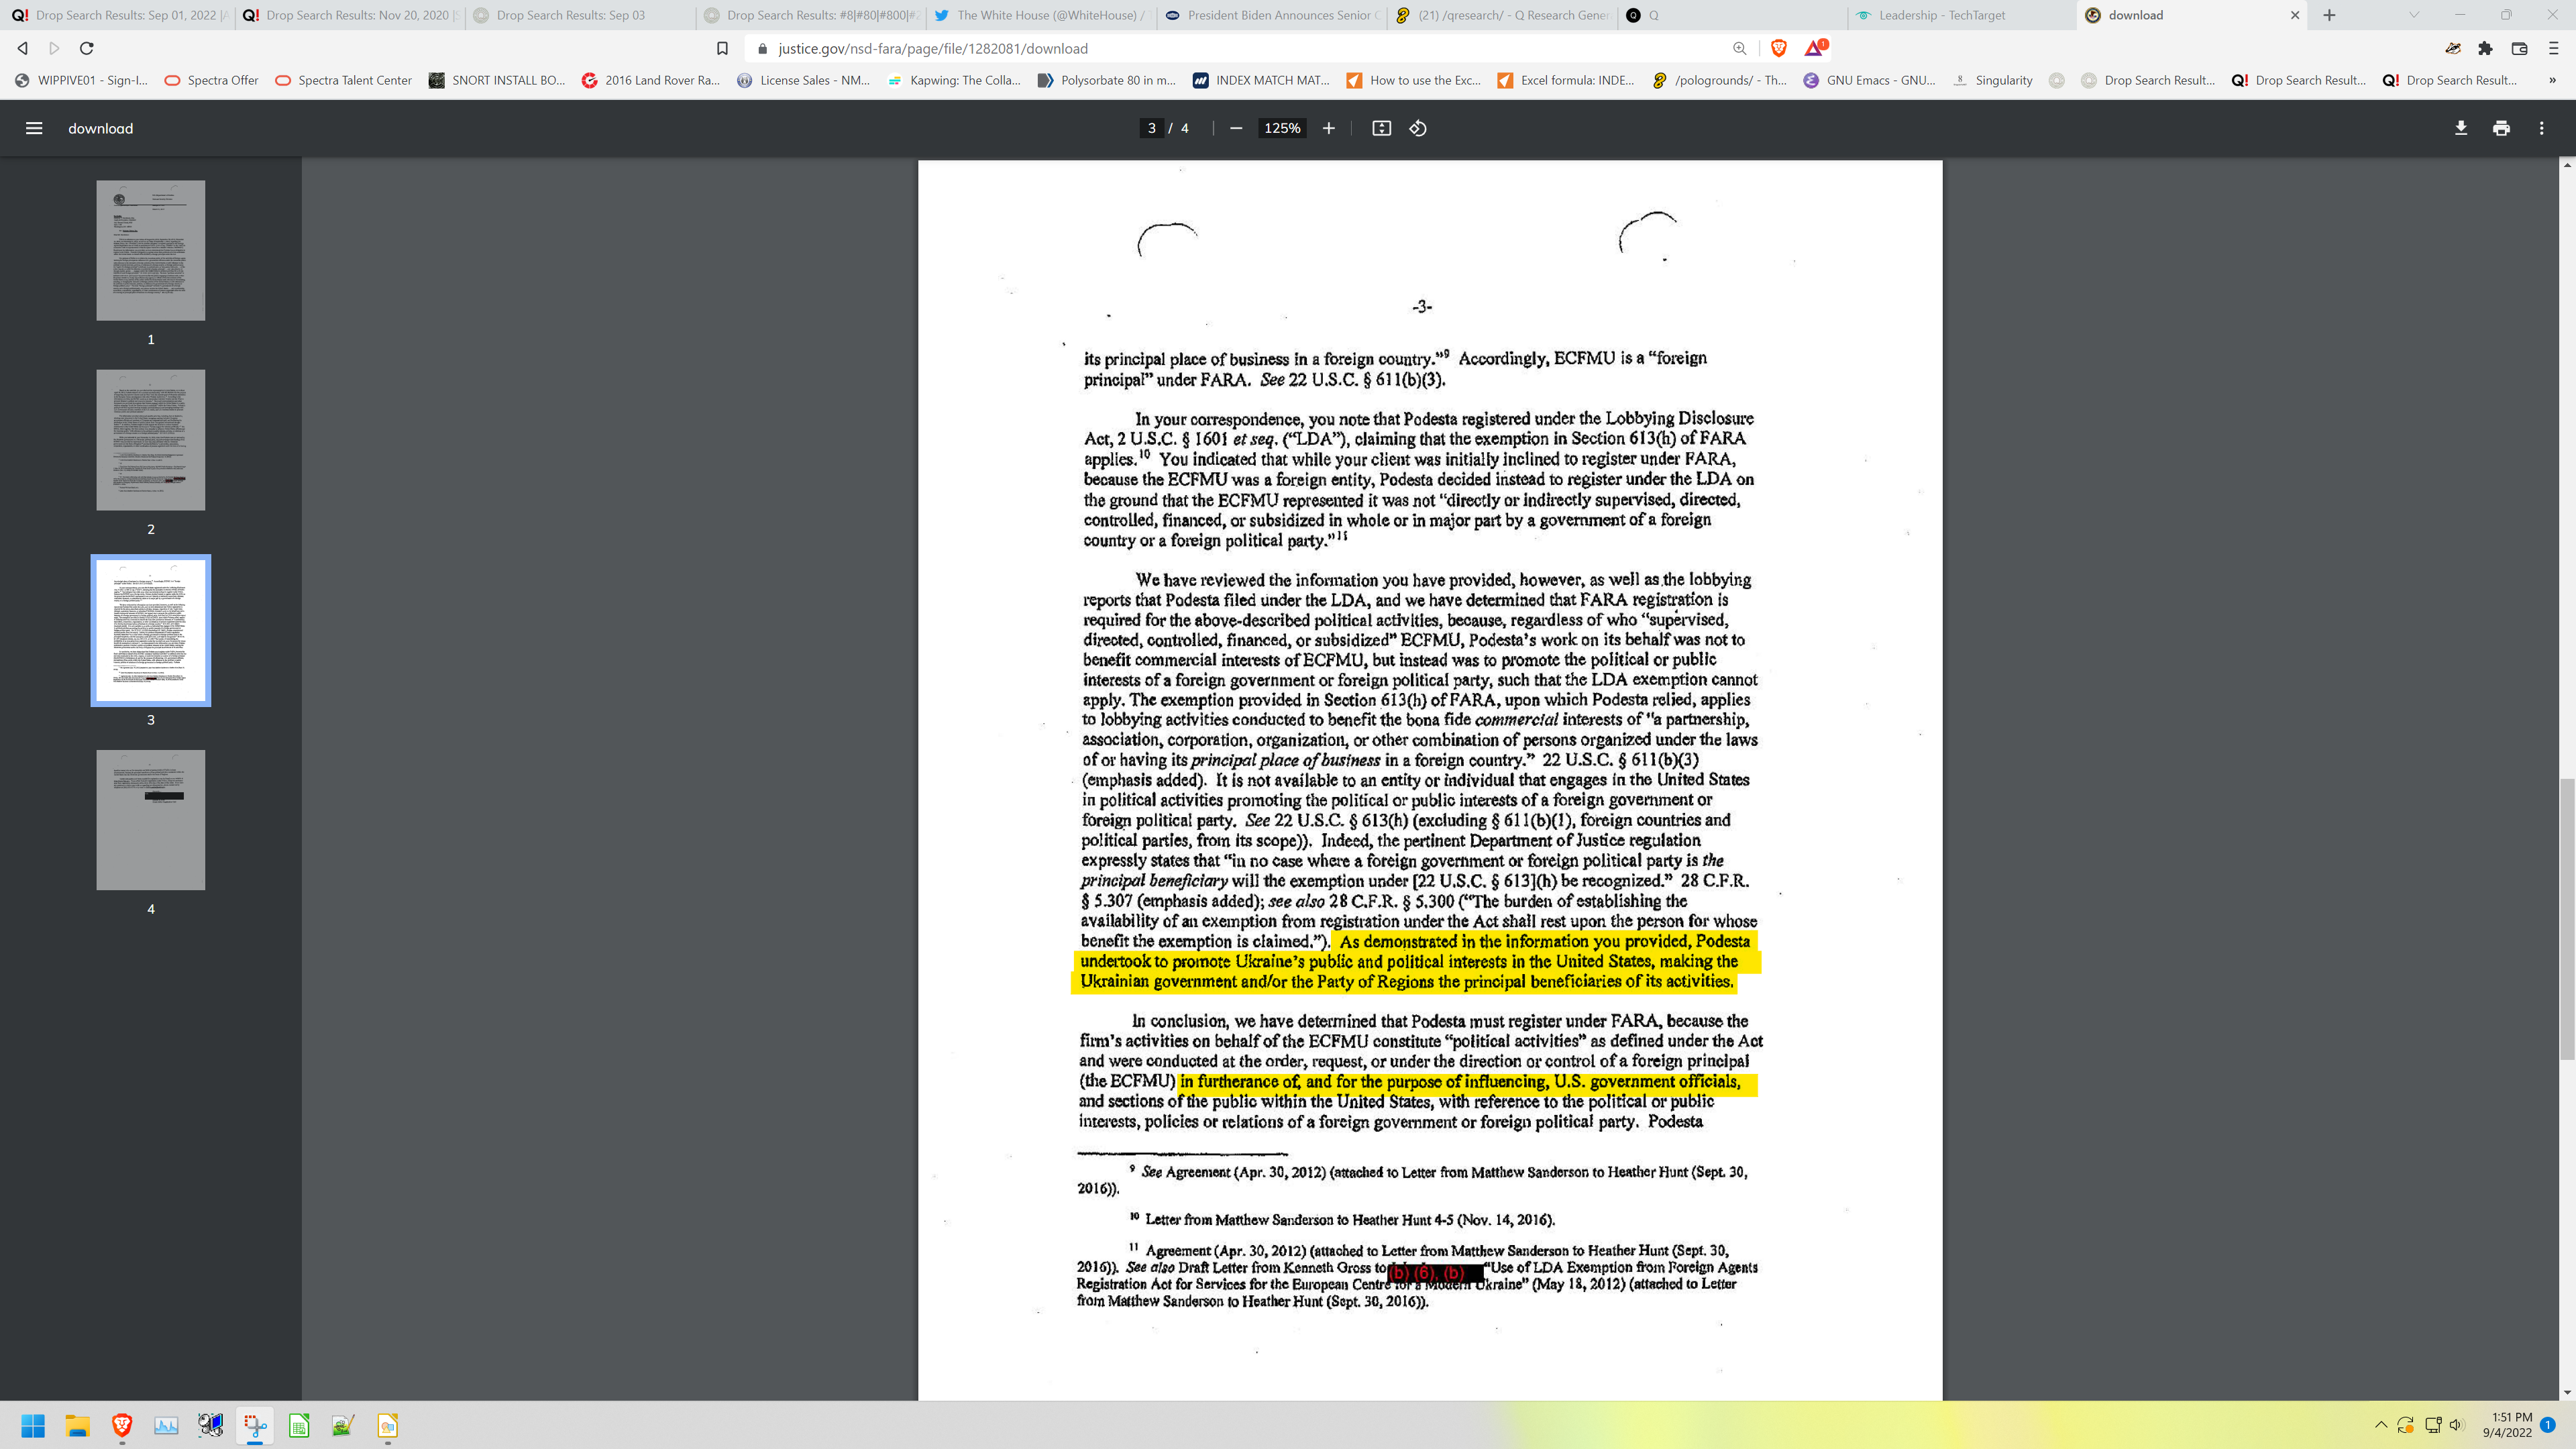Open Kapwing bookmark
Image resolution: width=2576 pixels, height=1449 pixels.
954,80
